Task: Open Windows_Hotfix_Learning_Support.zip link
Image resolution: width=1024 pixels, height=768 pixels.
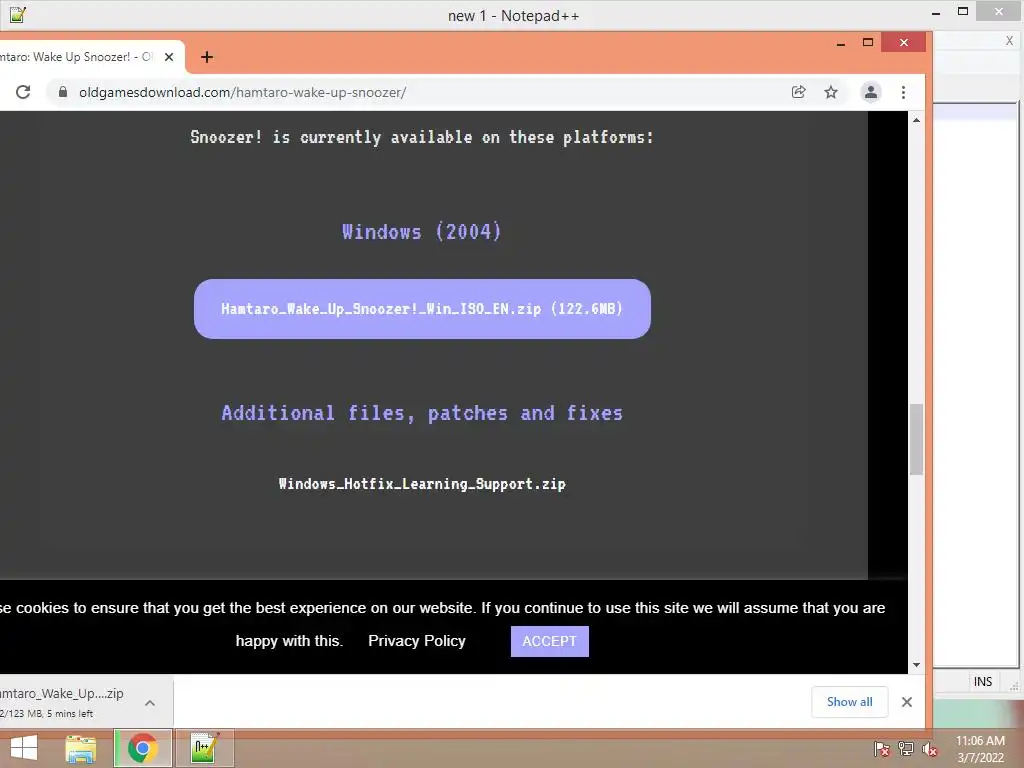Action: point(422,484)
